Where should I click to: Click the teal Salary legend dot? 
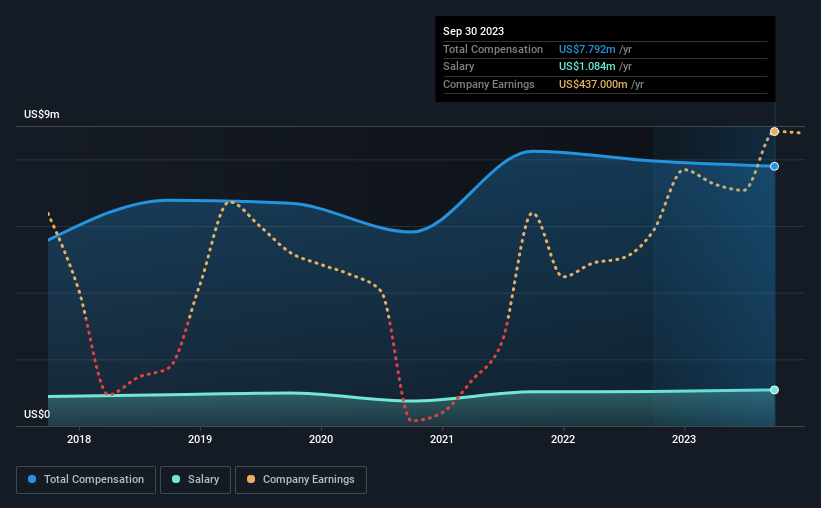(x=176, y=479)
